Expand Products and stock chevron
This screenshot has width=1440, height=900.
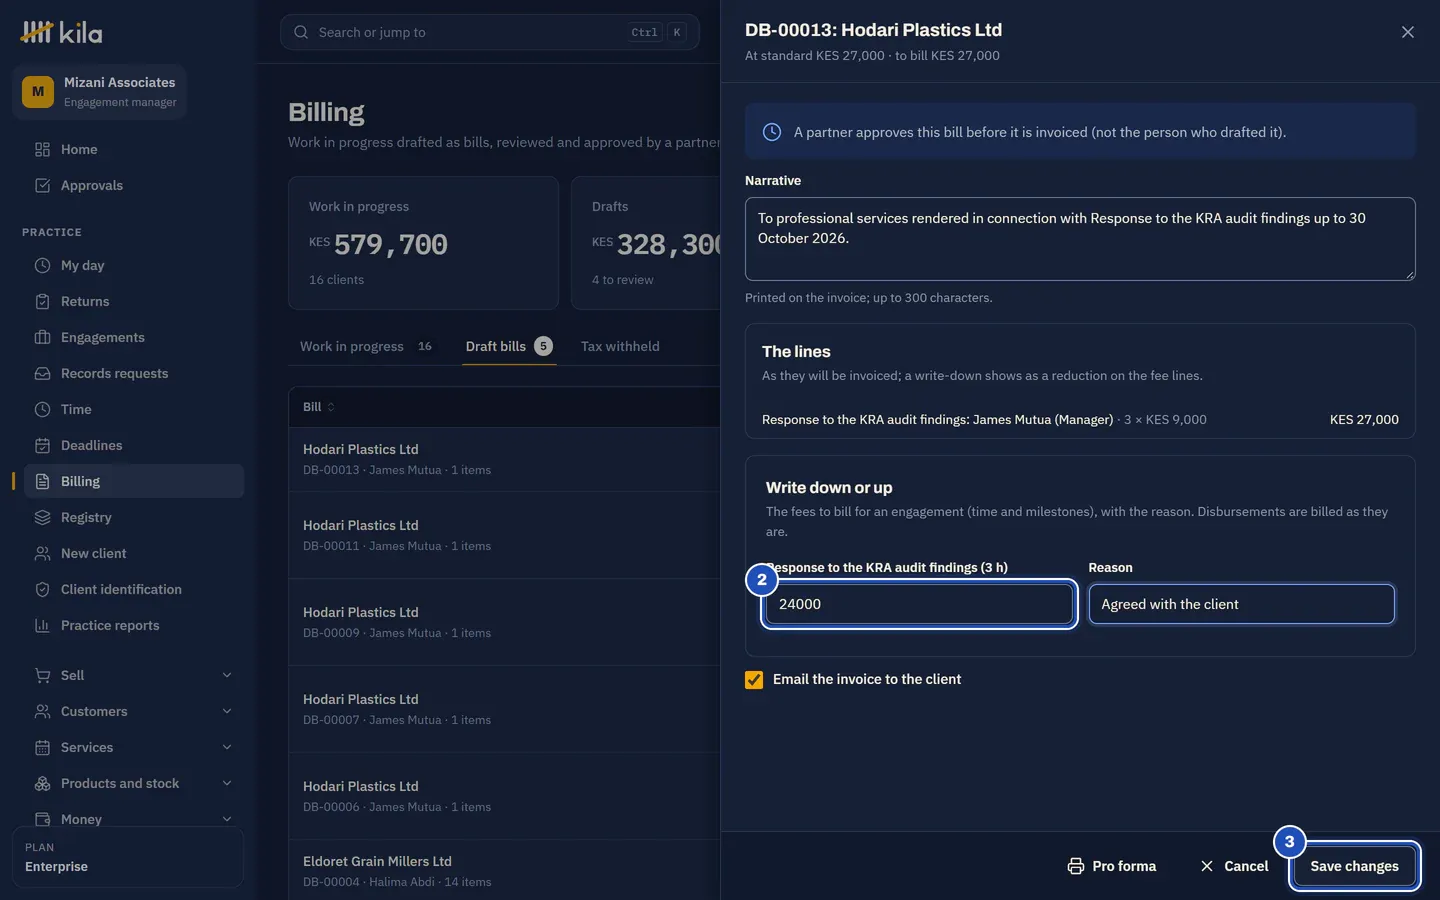[227, 783]
